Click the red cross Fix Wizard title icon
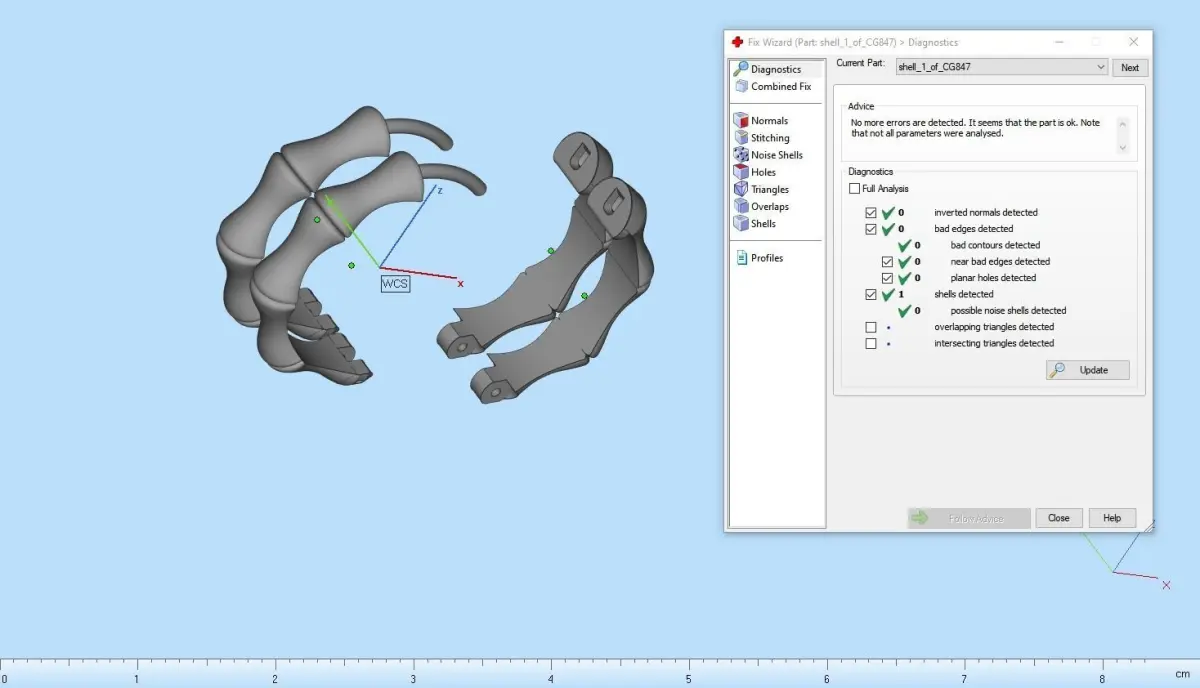The width and height of the screenshot is (1200, 688). [737, 42]
